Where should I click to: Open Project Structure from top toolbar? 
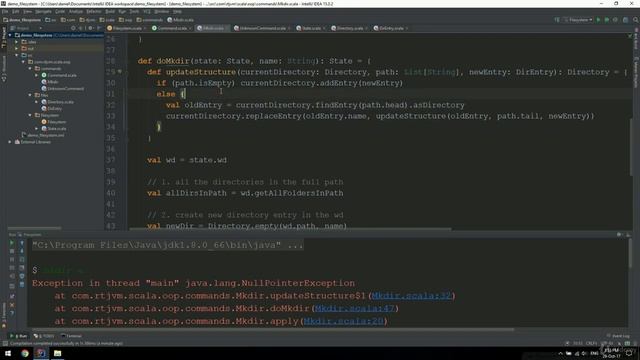[625, 20]
